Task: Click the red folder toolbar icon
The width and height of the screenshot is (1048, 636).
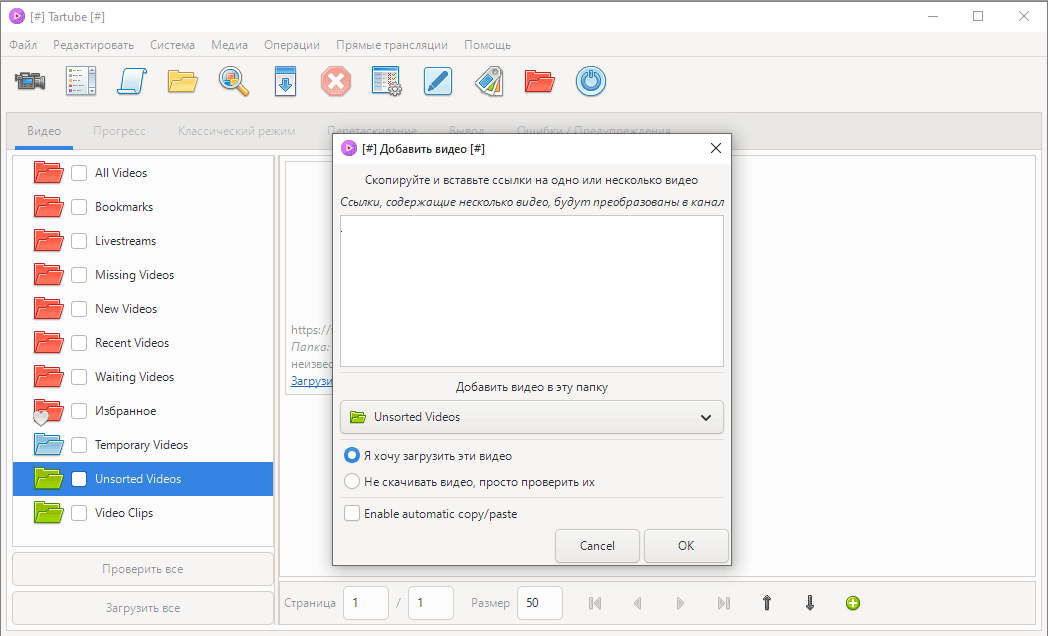Action: coord(539,82)
